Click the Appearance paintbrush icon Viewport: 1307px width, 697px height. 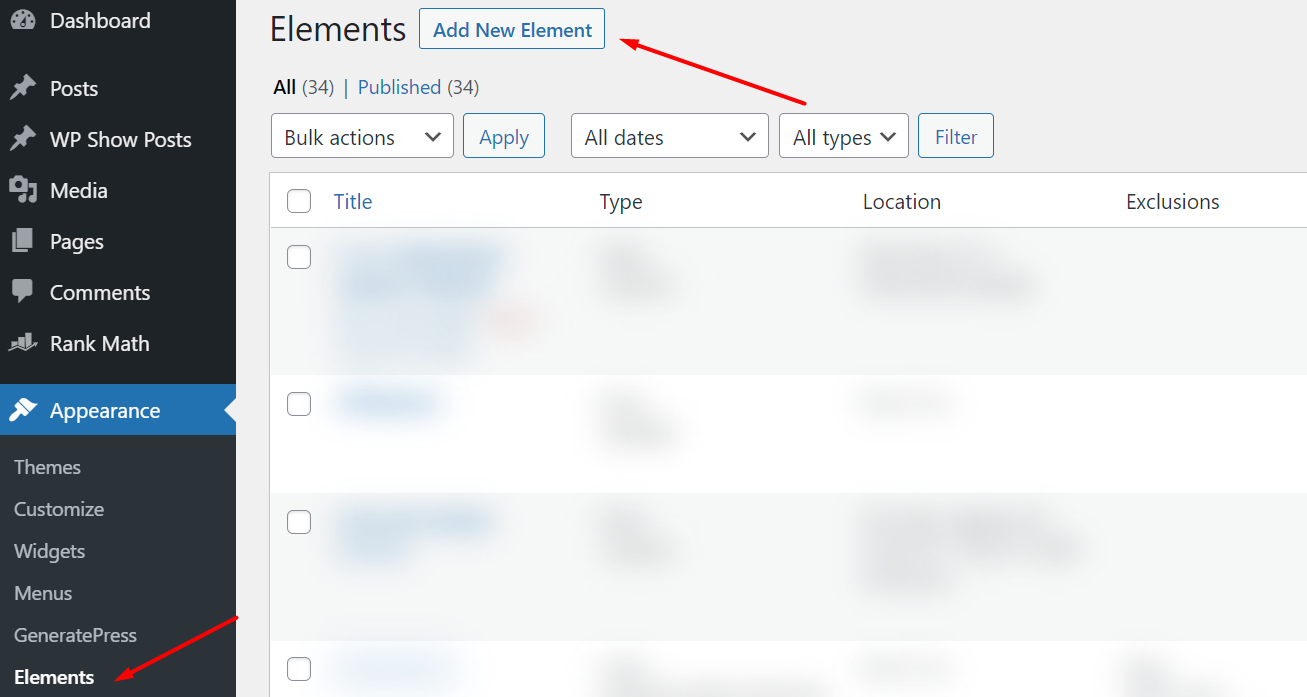point(23,410)
